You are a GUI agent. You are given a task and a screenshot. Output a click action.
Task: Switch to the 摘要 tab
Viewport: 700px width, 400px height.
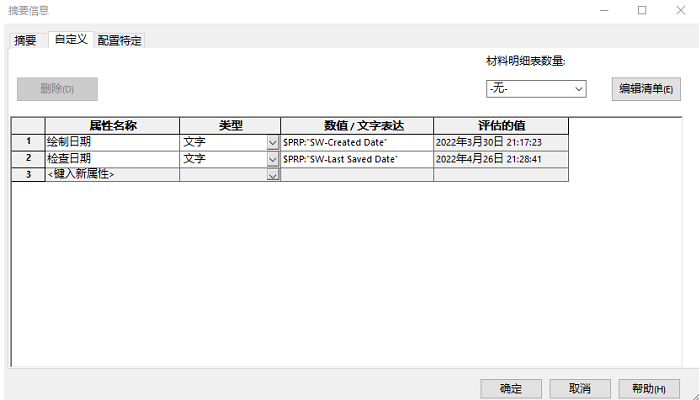(x=29, y=41)
